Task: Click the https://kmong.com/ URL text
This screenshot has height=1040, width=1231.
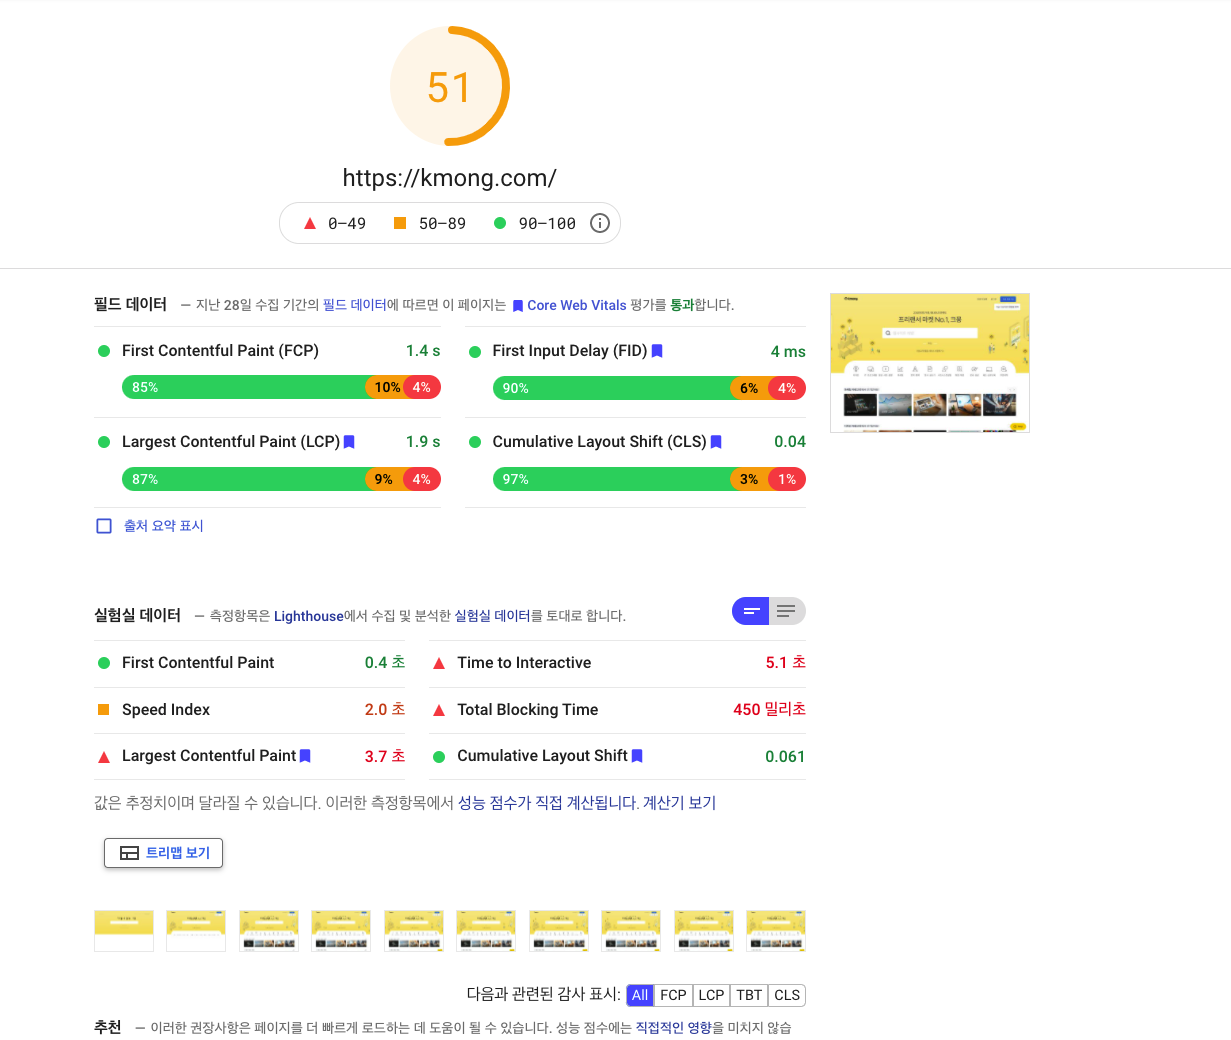Action: click(x=450, y=178)
